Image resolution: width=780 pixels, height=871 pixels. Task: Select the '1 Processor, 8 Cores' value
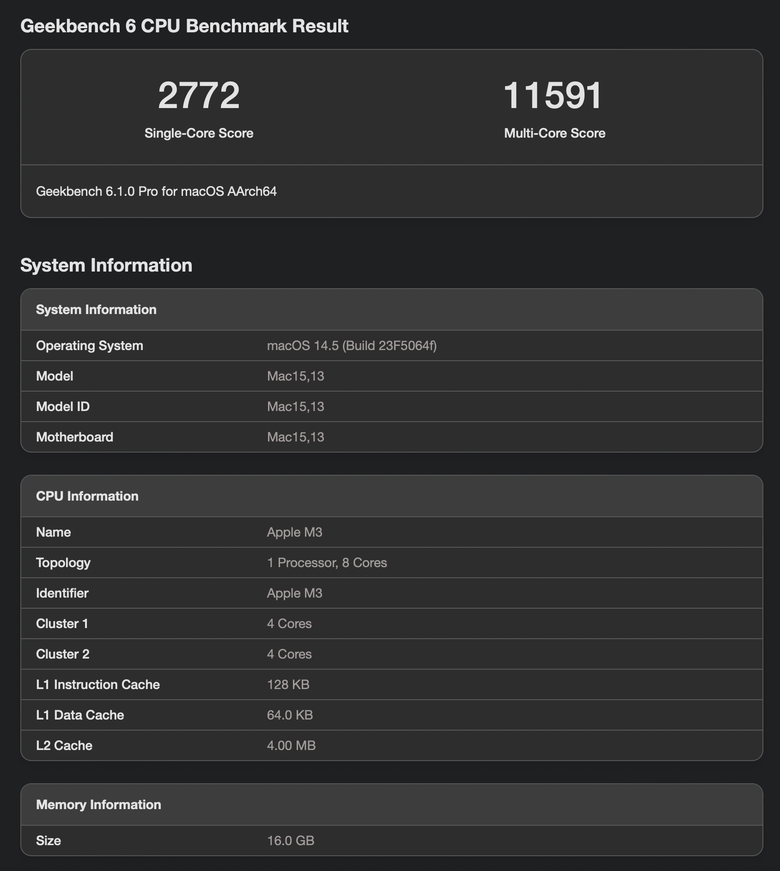click(x=327, y=563)
